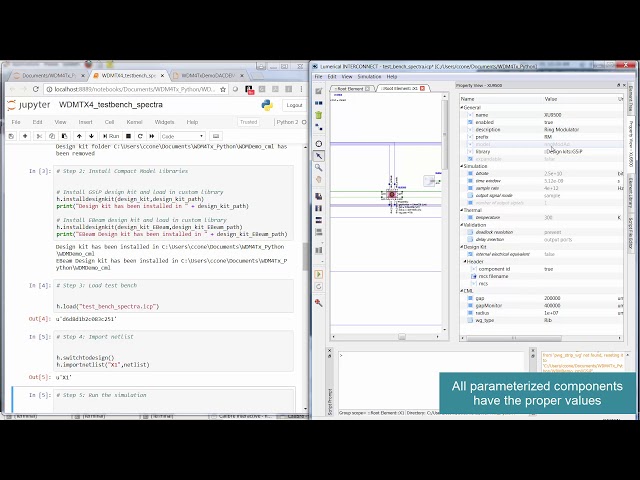
Task: Open the Chrome three-dot menu
Action: [x=301, y=89]
